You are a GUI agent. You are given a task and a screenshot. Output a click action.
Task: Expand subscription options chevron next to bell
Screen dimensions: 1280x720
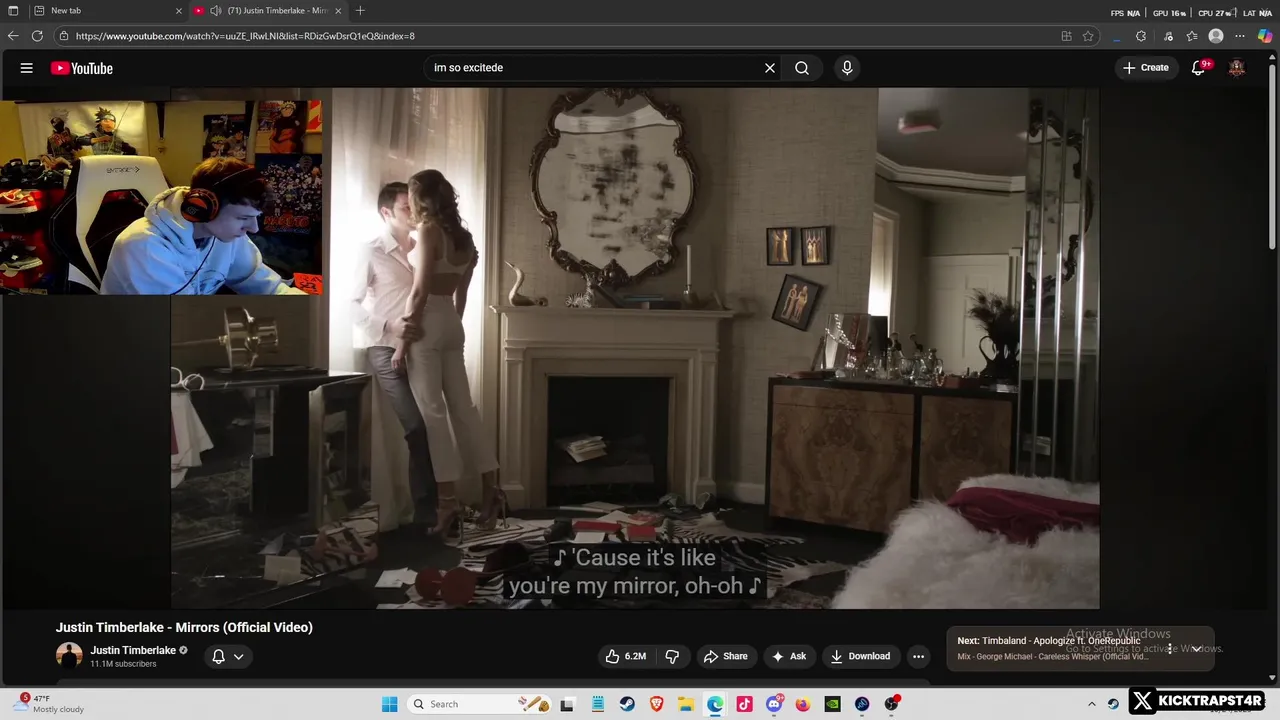(x=238, y=657)
